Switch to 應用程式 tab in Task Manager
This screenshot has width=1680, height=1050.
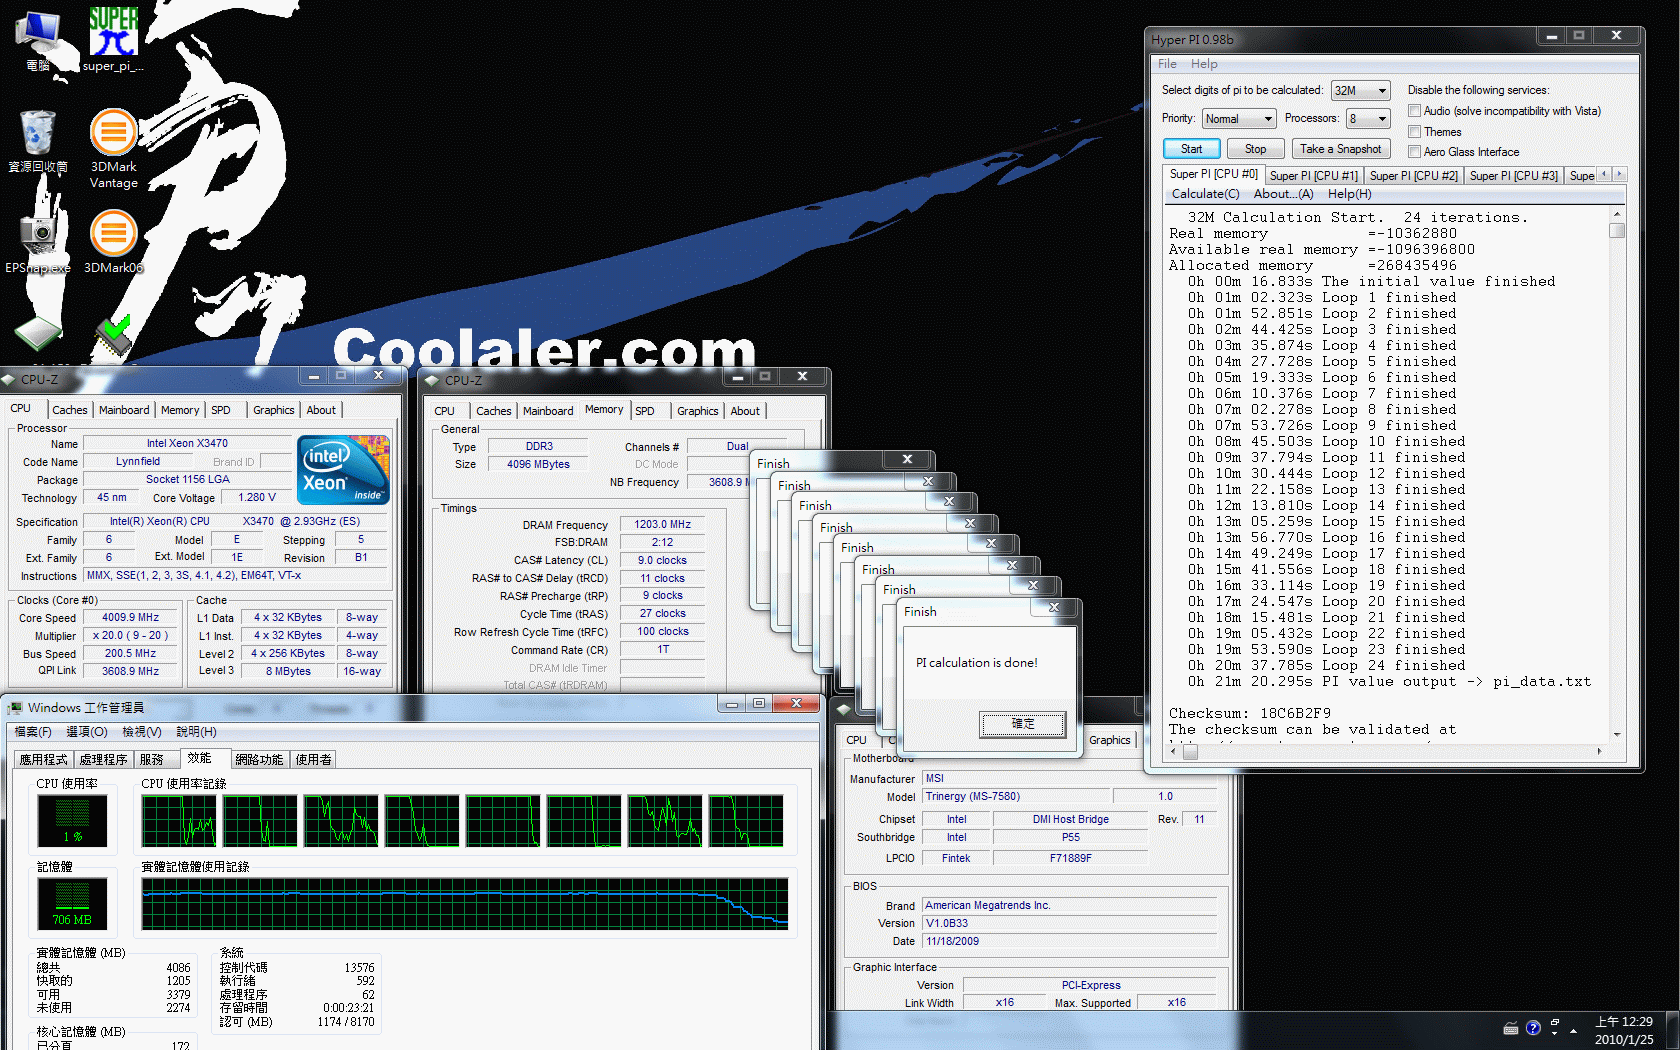tap(44, 760)
